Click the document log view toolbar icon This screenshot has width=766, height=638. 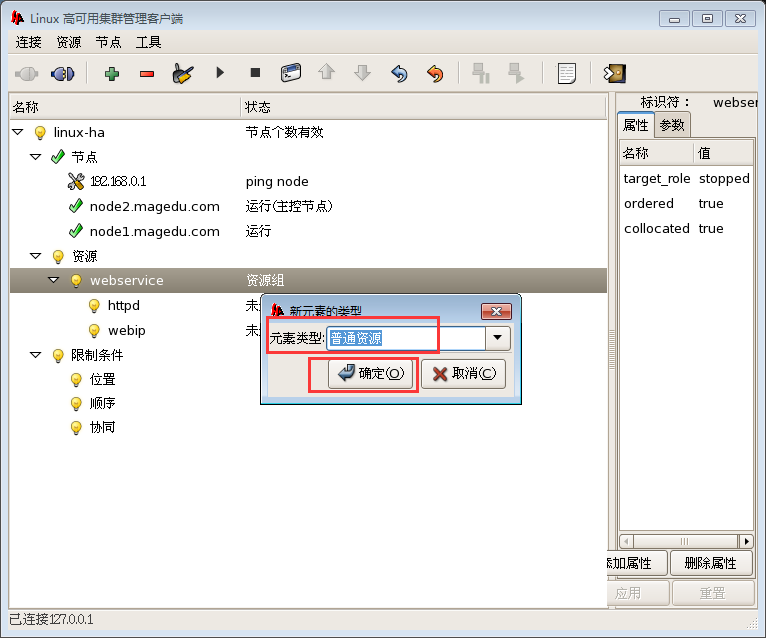point(567,73)
